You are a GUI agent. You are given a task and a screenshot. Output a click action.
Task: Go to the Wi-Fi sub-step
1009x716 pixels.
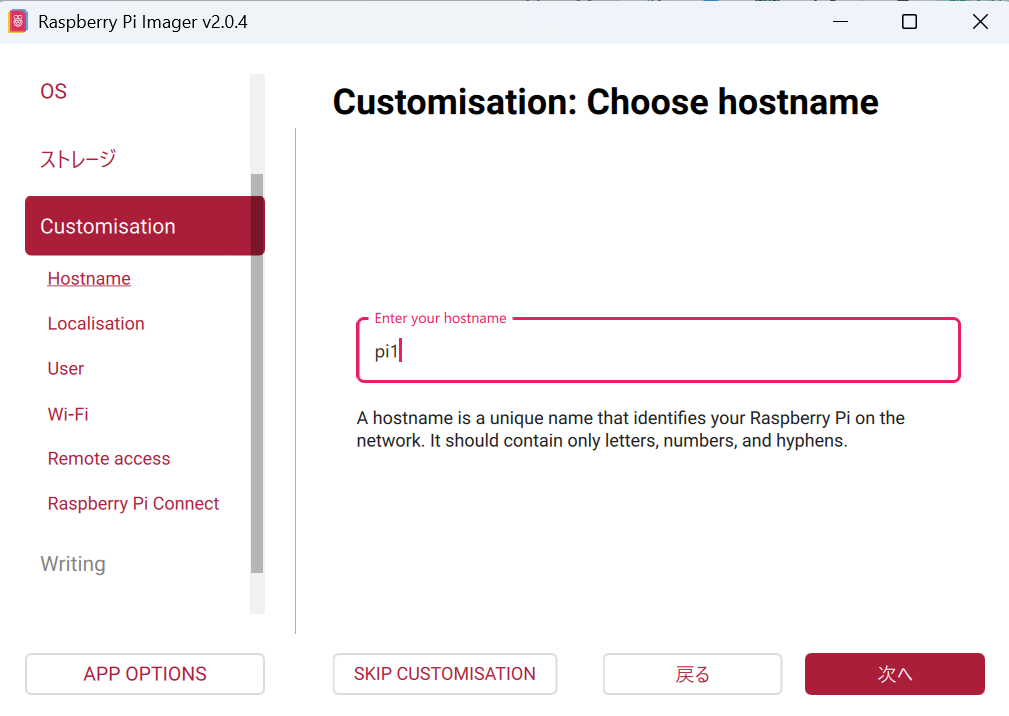[x=68, y=414]
